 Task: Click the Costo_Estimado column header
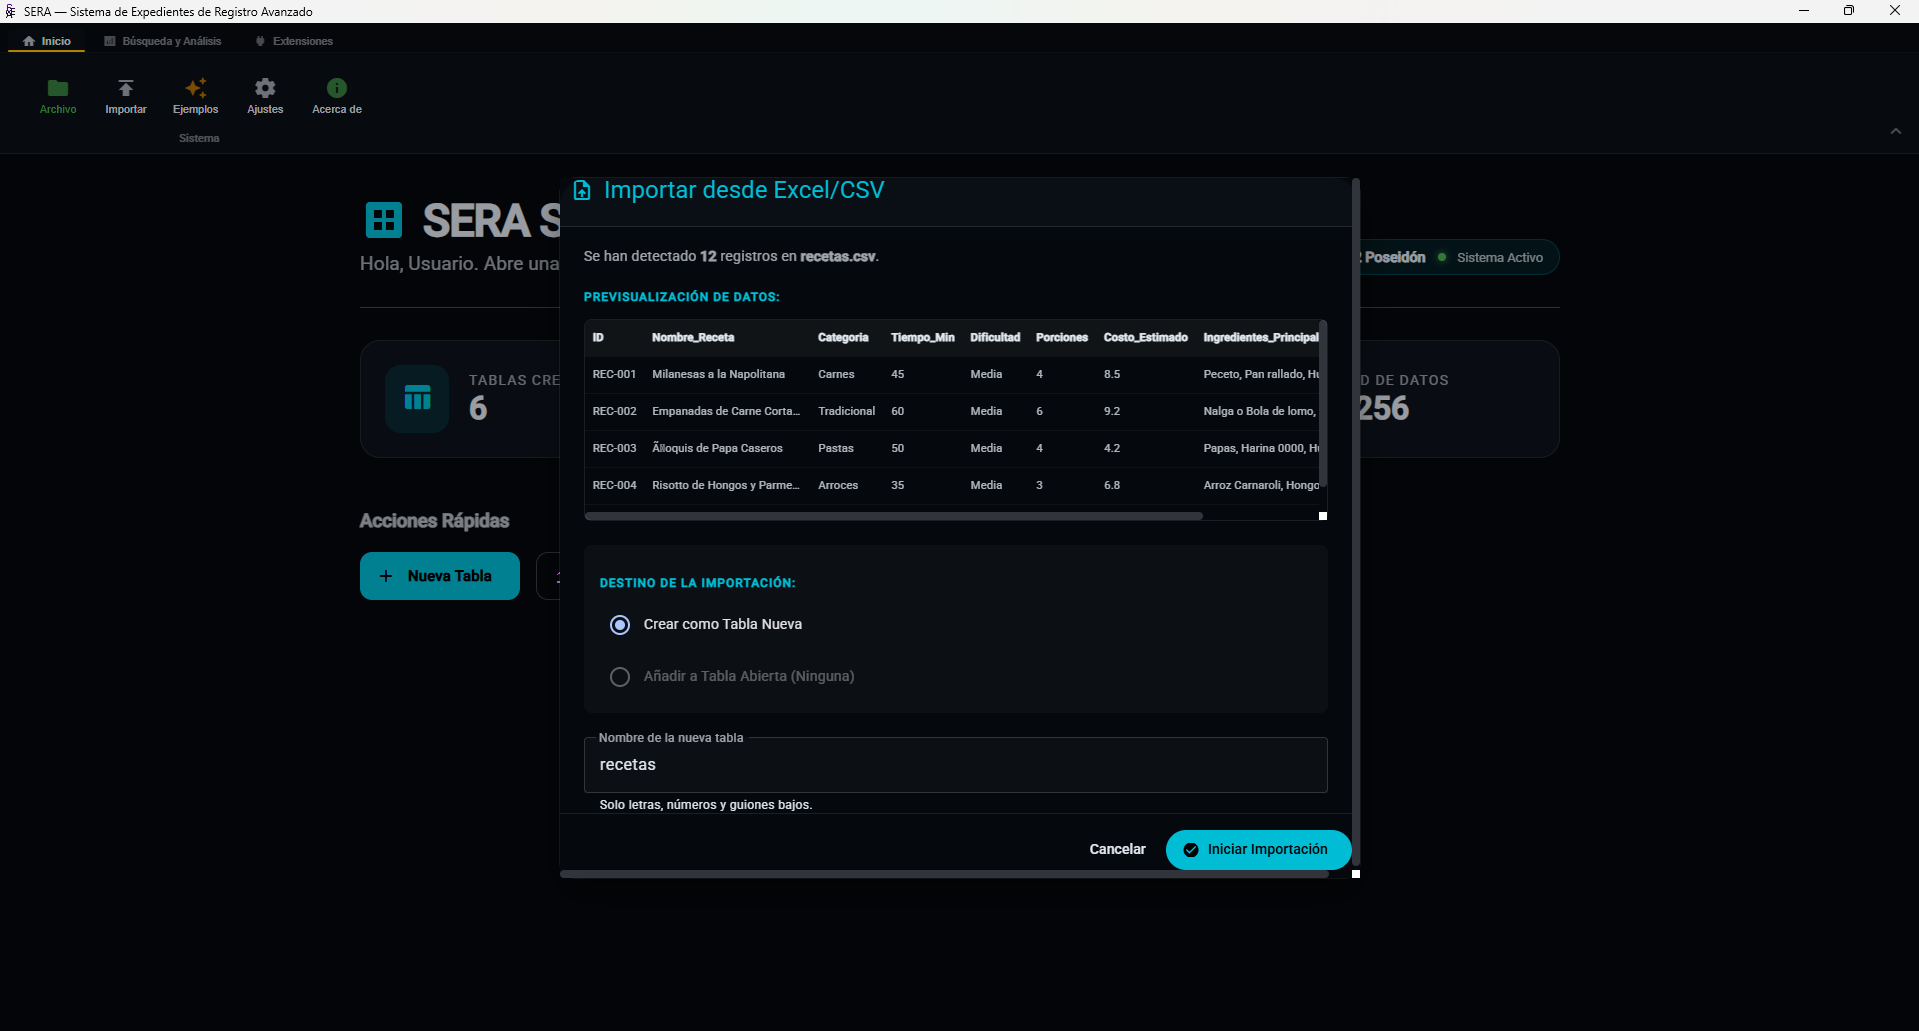[1145, 338]
